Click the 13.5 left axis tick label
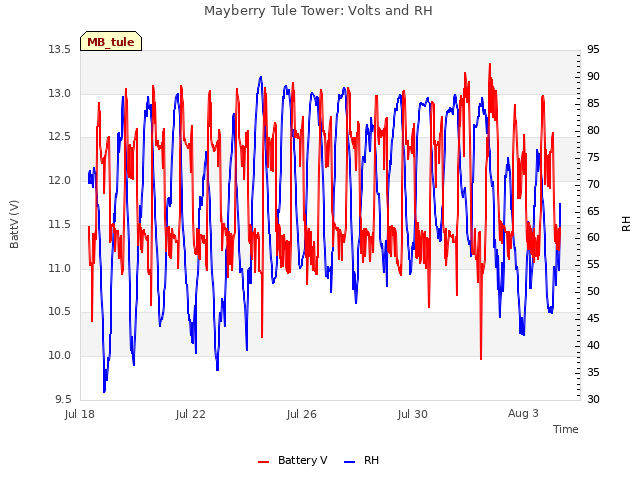640x480 pixels. 60,50
